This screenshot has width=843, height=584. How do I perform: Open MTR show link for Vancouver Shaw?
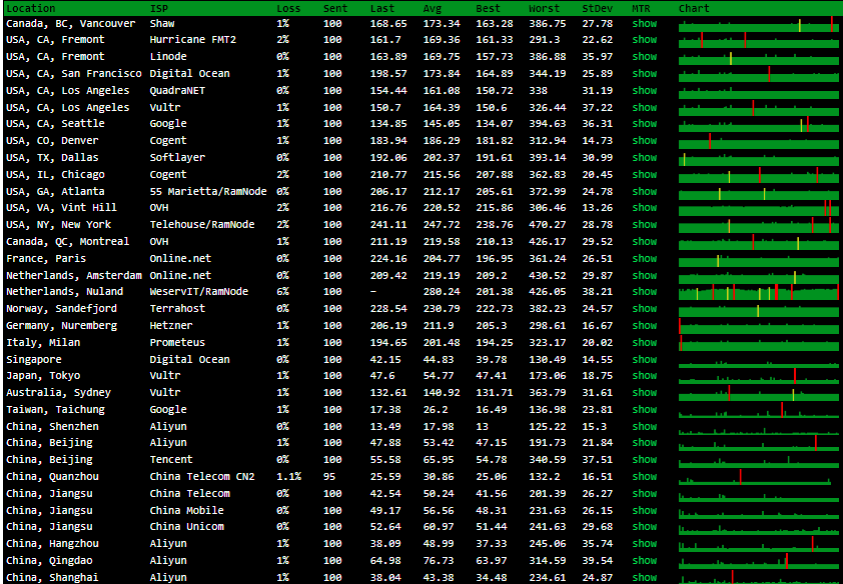tap(644, 24)
